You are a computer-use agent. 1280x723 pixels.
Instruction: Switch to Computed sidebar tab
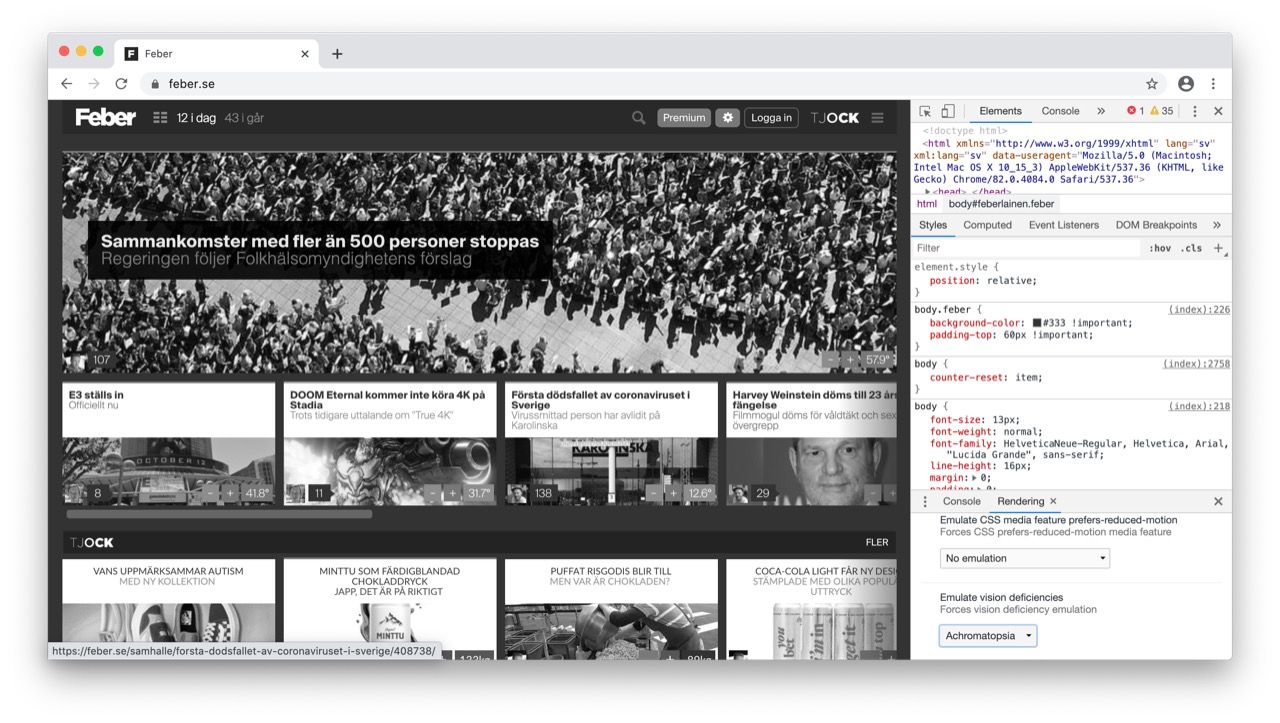click(987, 225)
